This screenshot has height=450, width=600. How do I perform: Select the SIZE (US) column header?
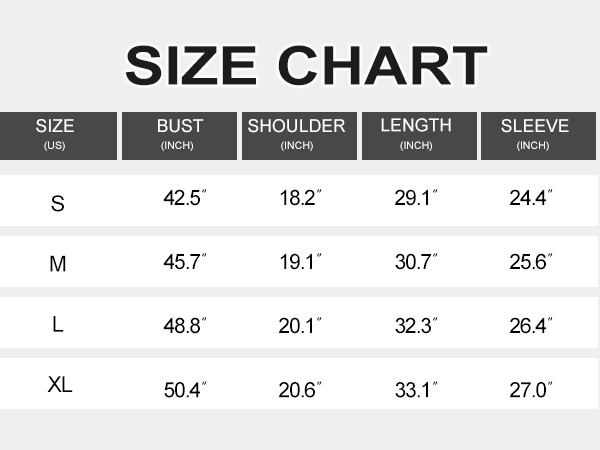point(58,136)
